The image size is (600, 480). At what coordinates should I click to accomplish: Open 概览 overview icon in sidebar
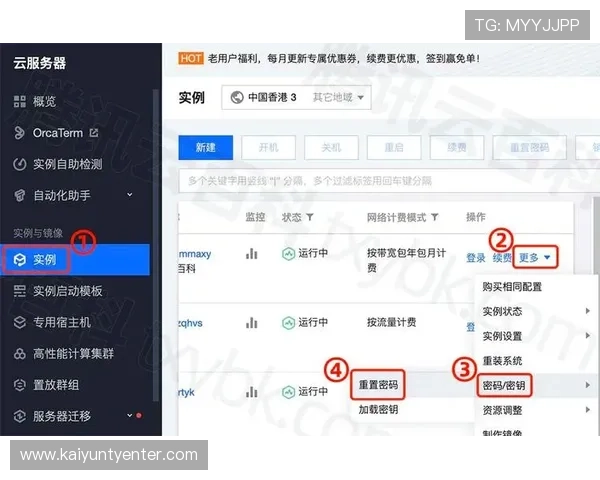(20, 101)
